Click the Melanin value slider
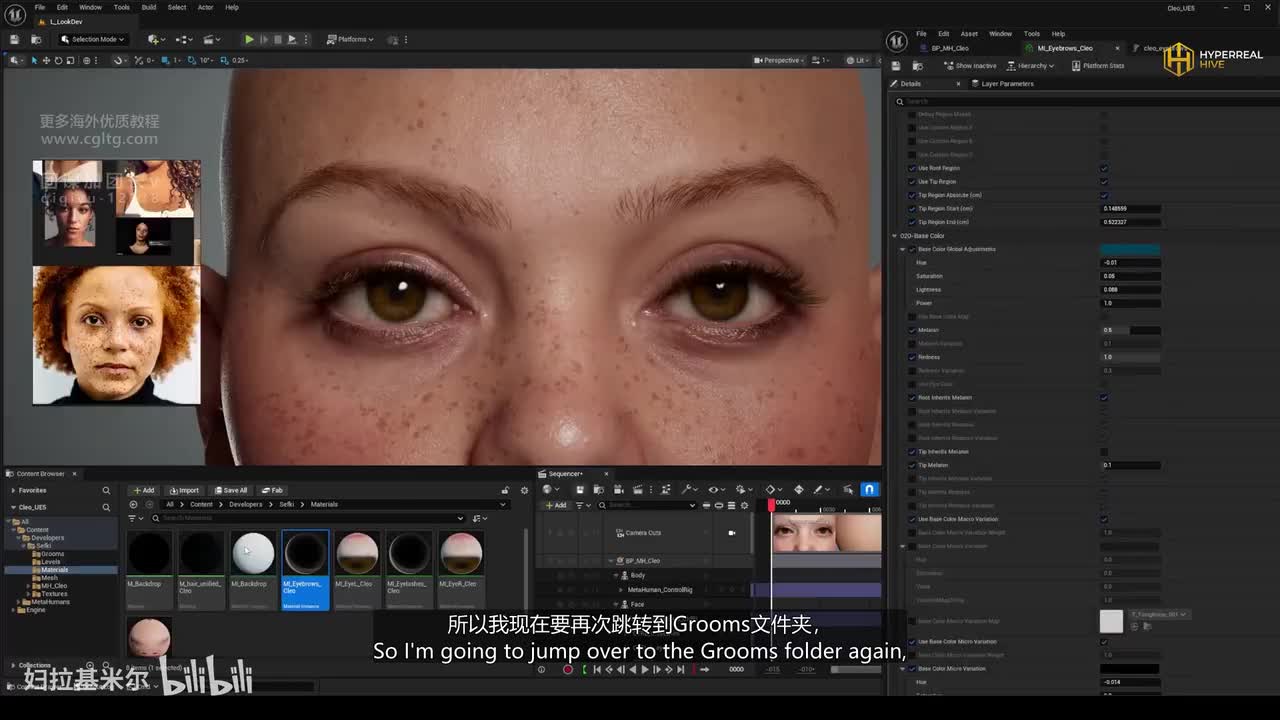Viewport: 1280px width, 720px height. pyautogui.click(x=1130, y=330)
